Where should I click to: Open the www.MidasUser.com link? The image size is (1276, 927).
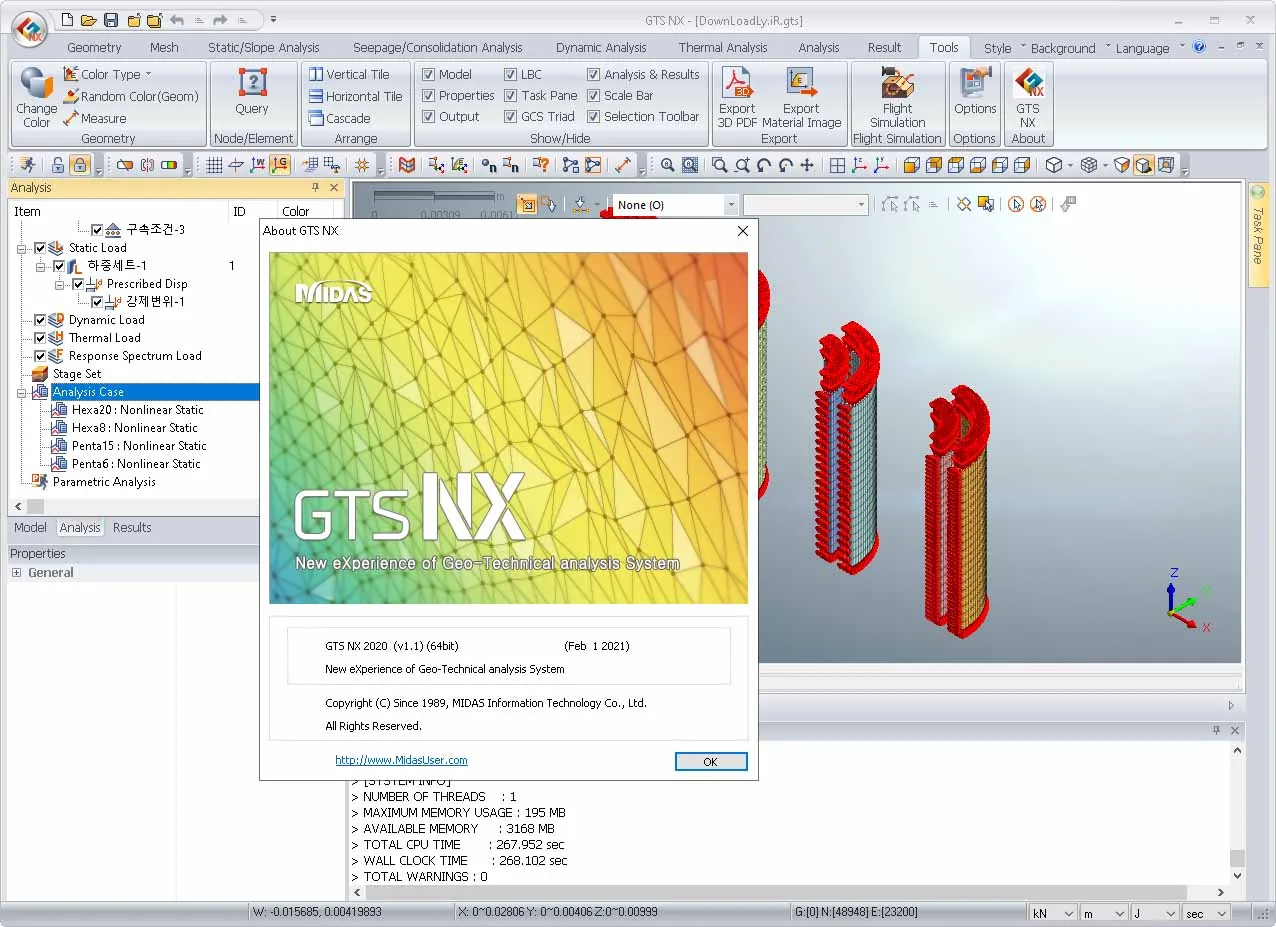click(401, 760)
